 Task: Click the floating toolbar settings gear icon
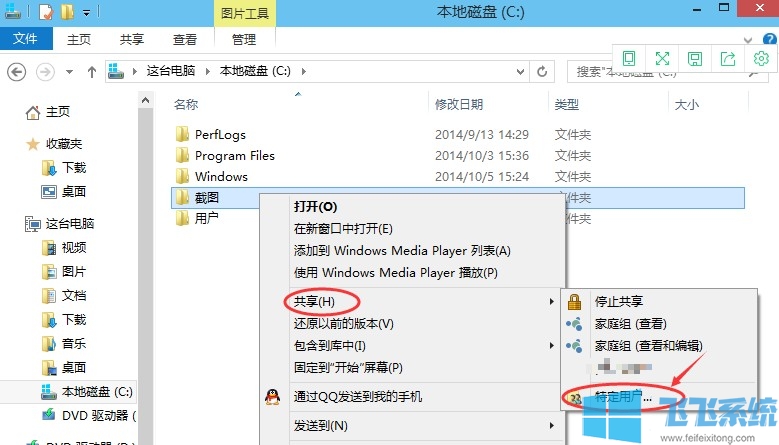(761, 59)
